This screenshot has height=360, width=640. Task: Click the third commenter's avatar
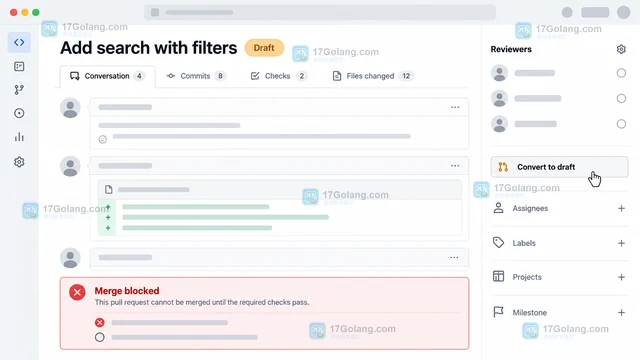tap(70, 258)
